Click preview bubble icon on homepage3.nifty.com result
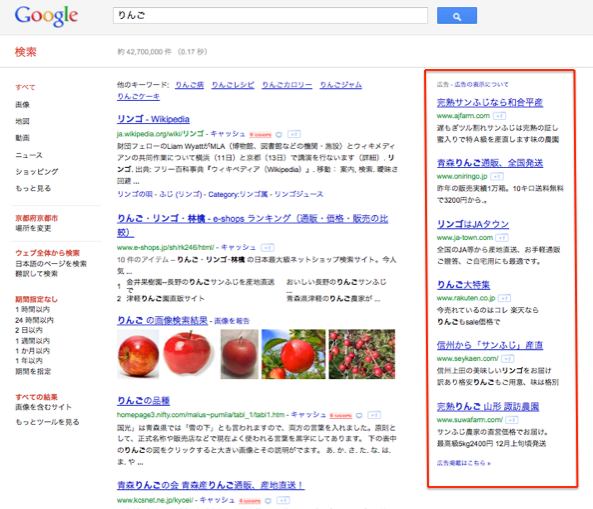Screen dimensions: 593x509 click(x=359, y=415)
